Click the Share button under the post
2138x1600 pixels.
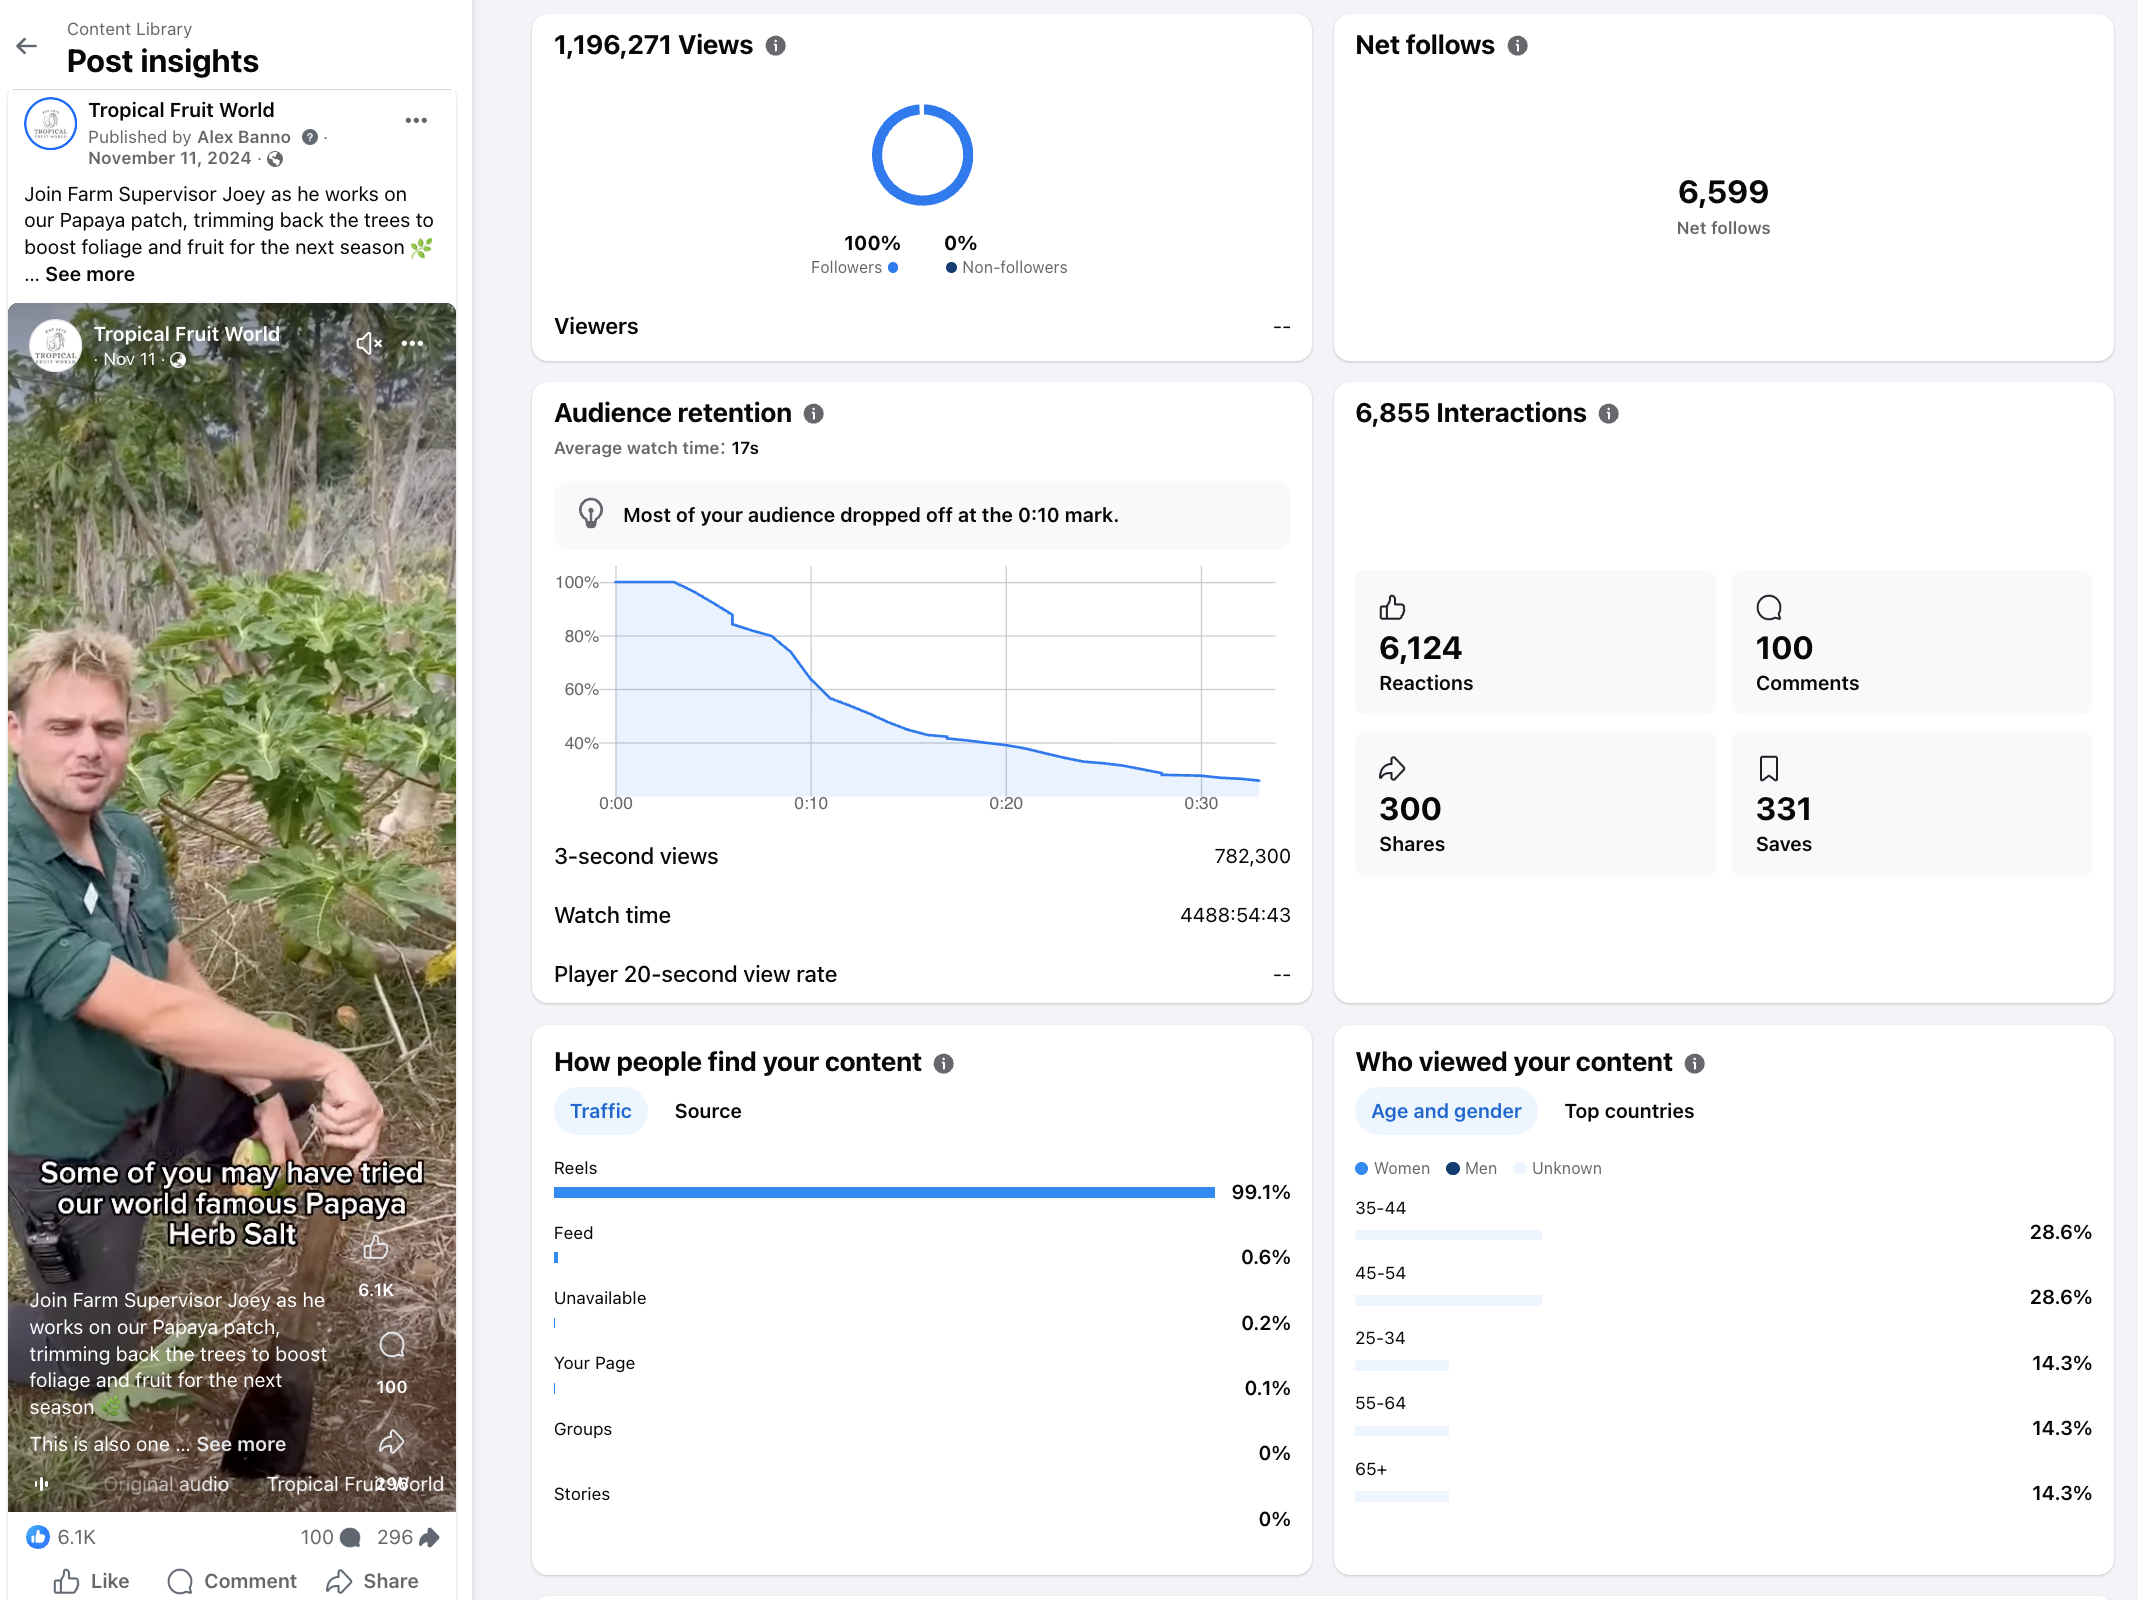pyautogui.click(x=373, y=1581)
